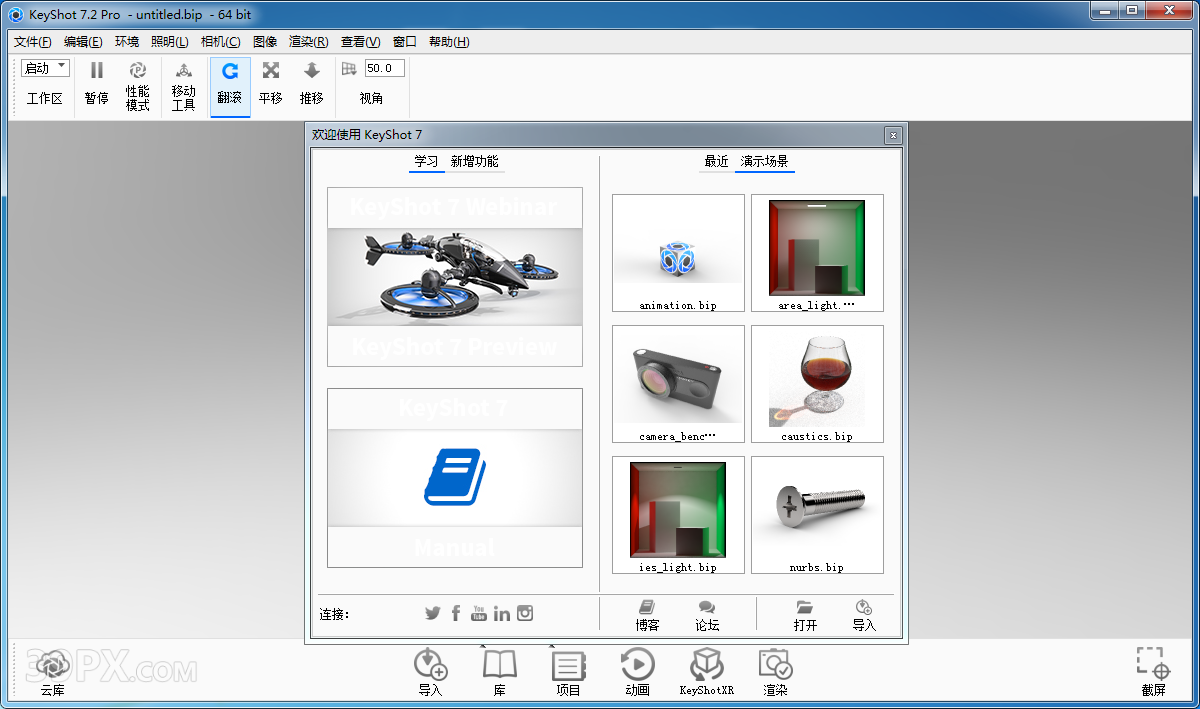
Task: Open the Render (渲染) dialog
Action: click(x=775, y=665)
